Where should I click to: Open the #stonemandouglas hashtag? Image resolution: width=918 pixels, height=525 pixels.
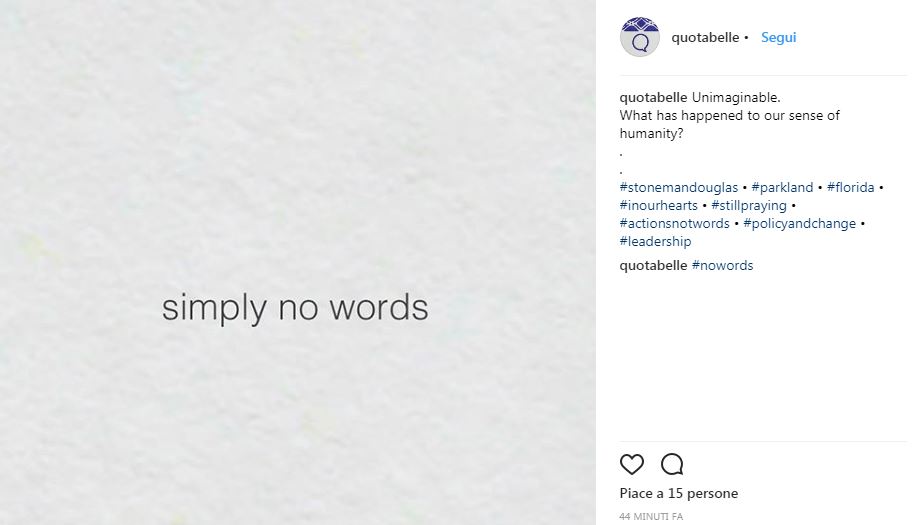(x=679, y=188)
